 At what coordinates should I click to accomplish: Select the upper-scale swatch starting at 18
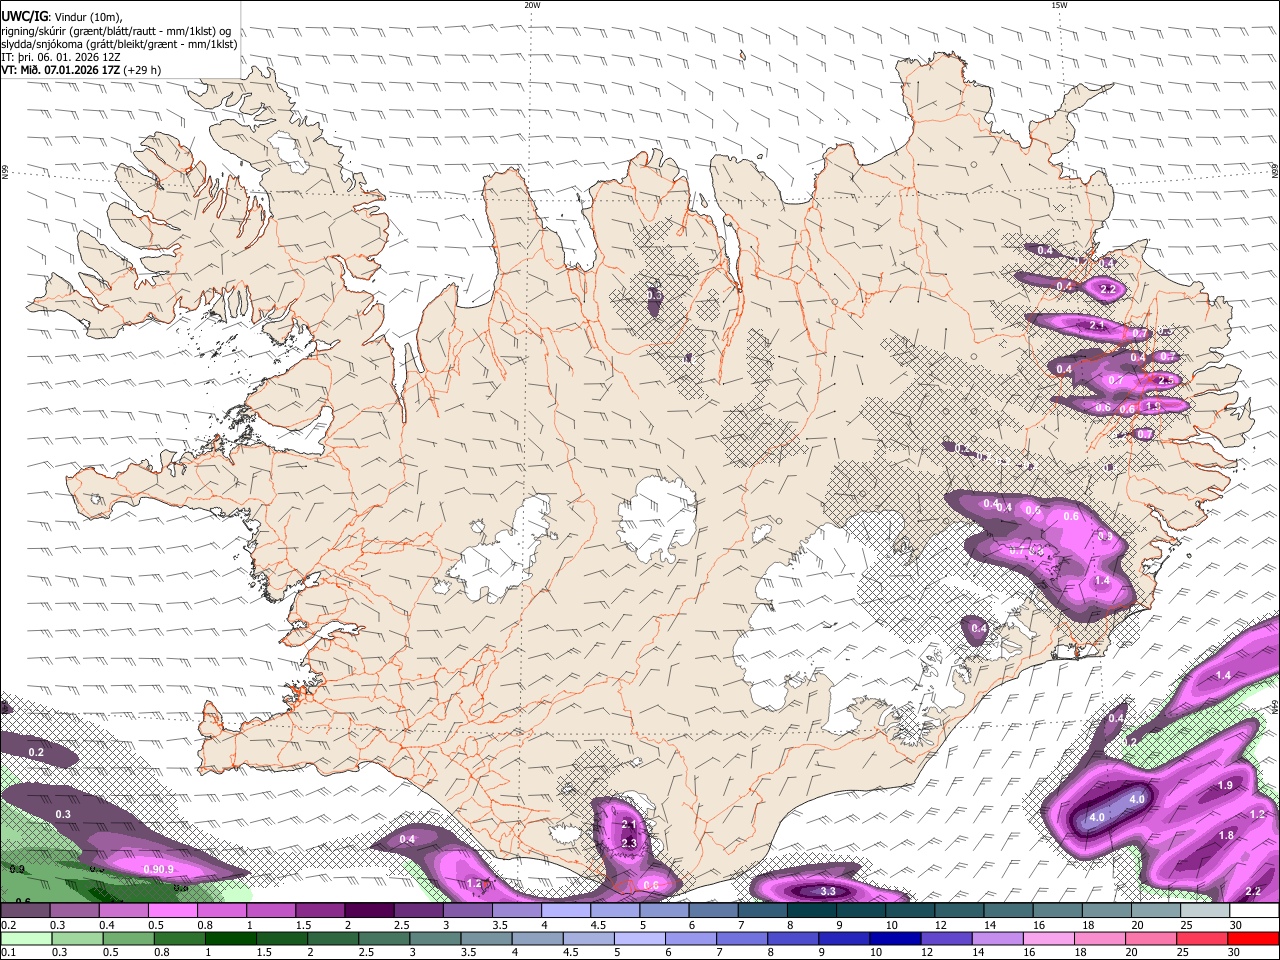(1107, 910)
